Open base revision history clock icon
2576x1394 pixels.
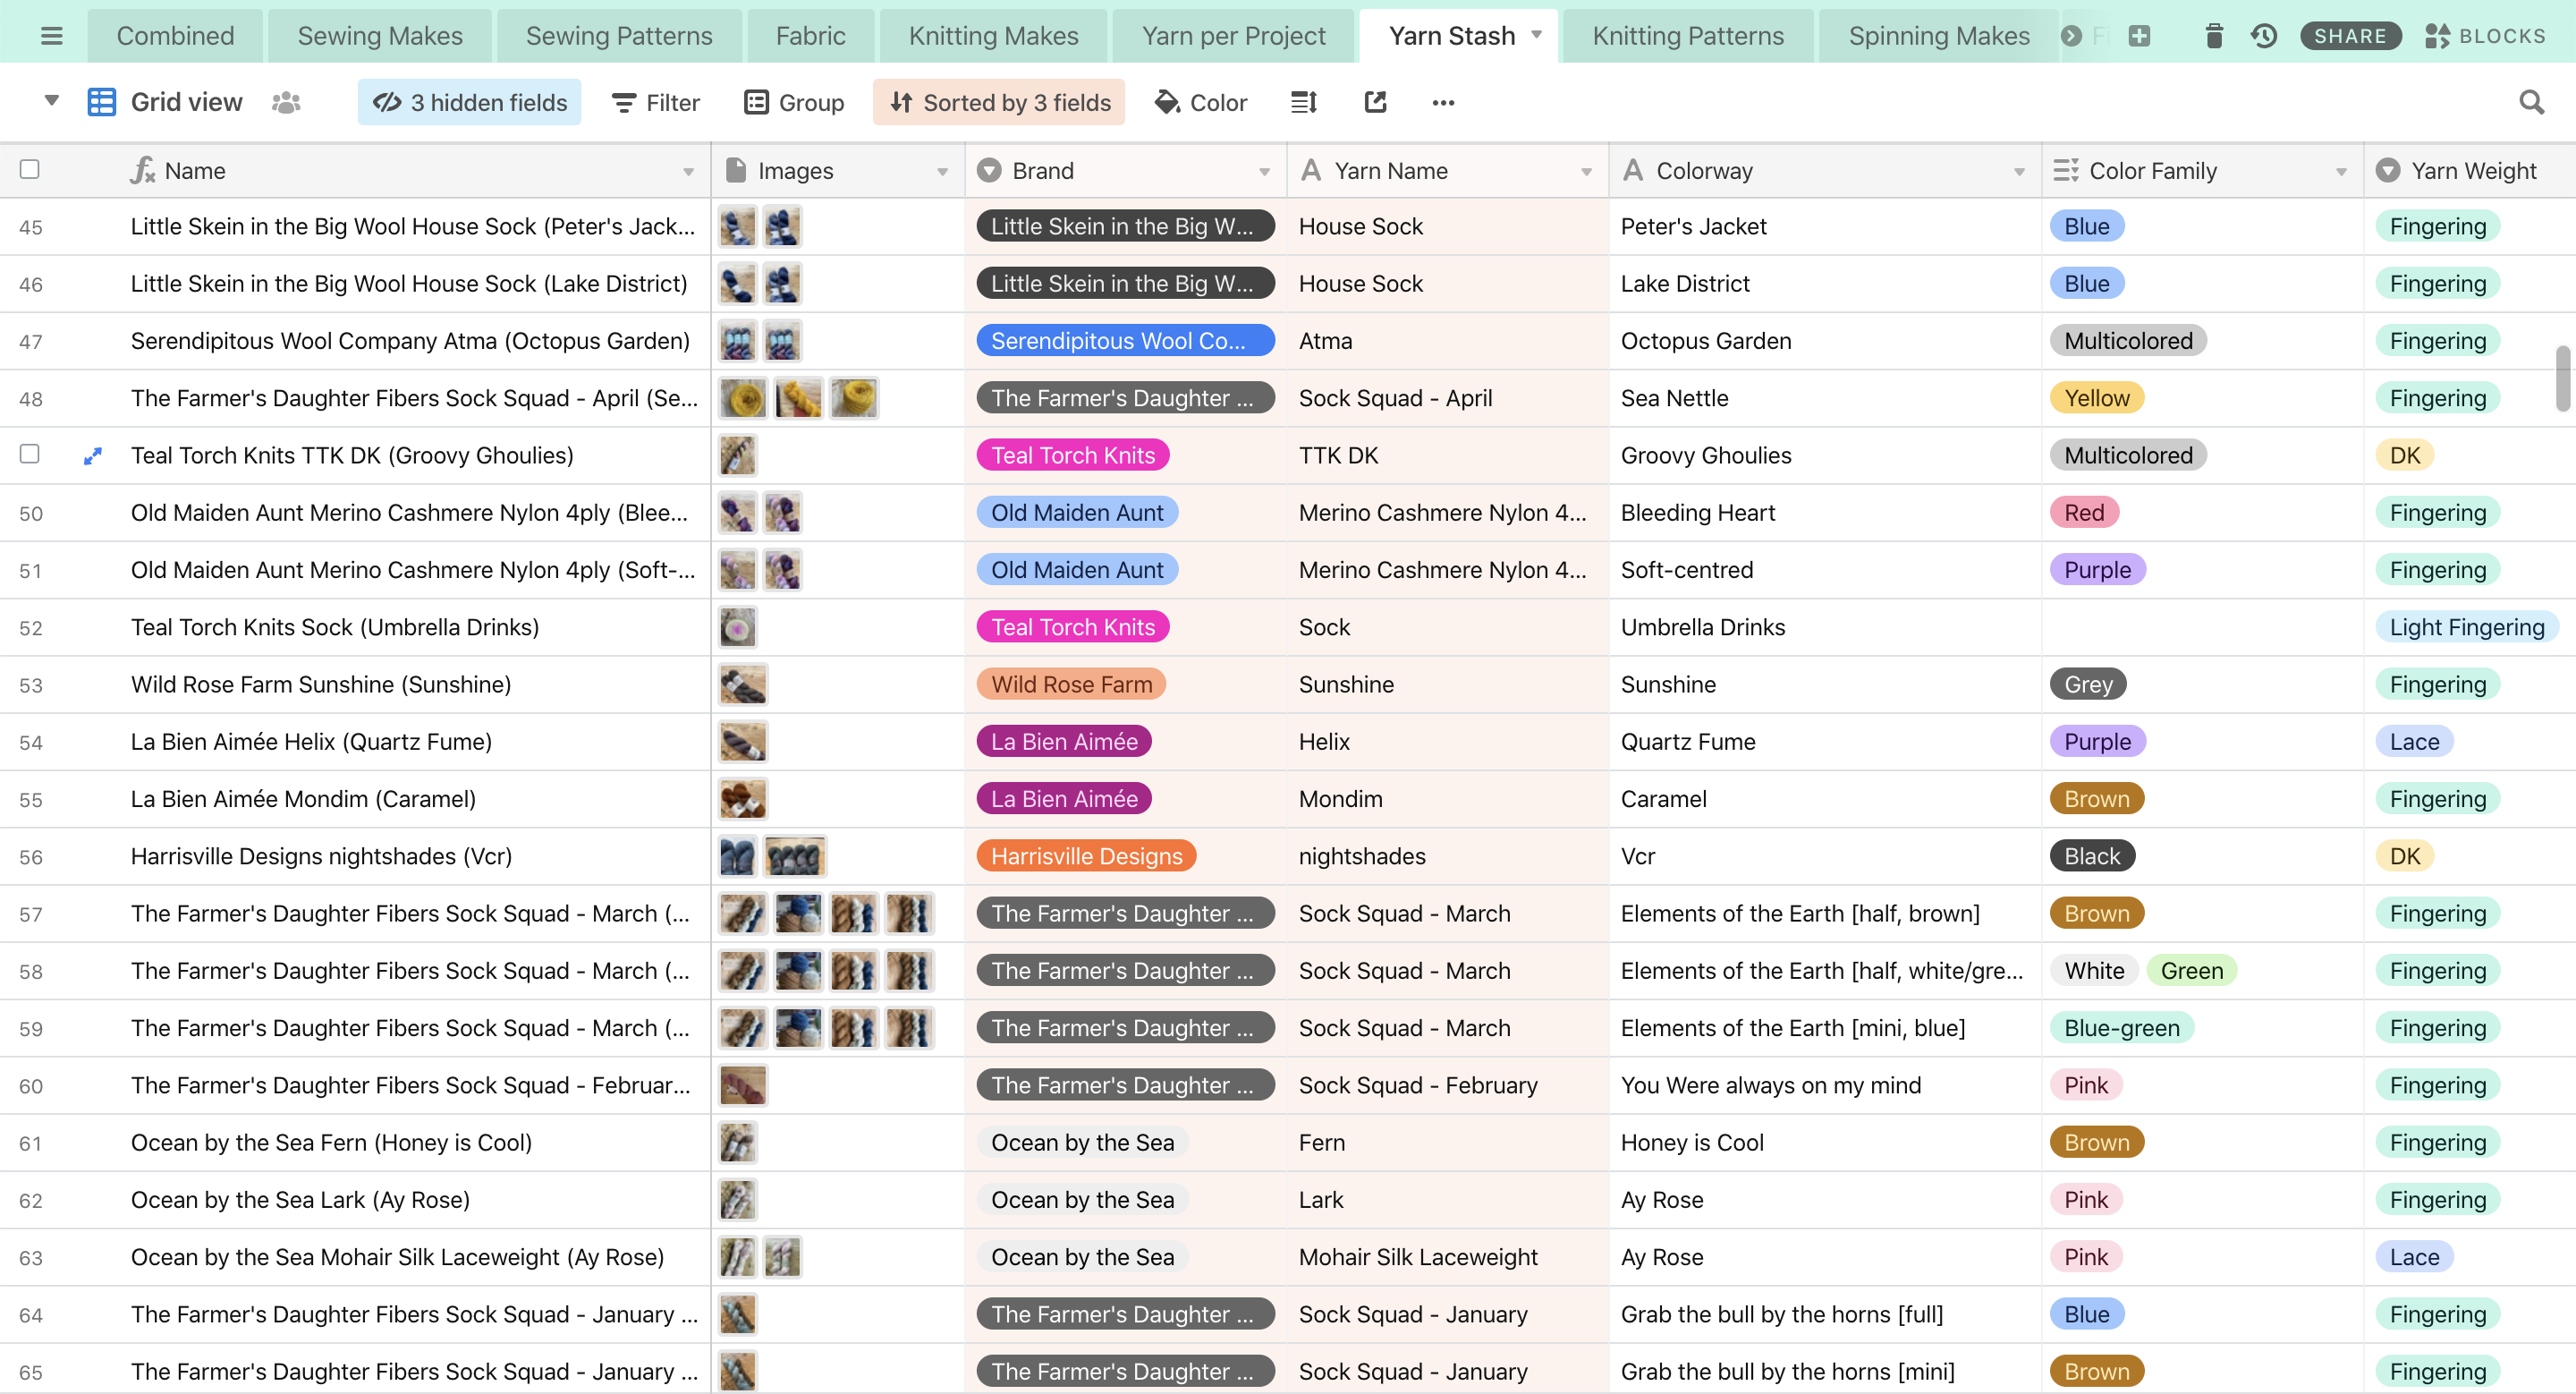[x=2264, y=36]
